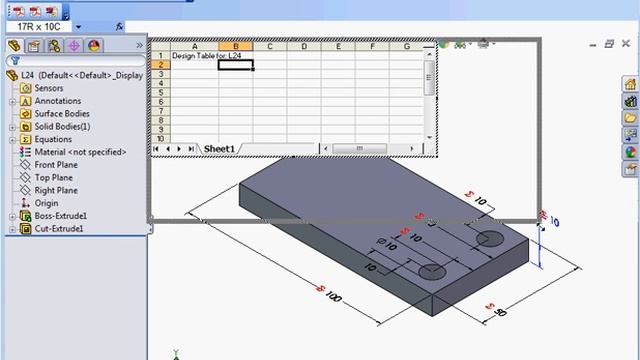Viewport: 640px width, 360px height.
Task: Expand the Equations node
Action: [12, 140]
